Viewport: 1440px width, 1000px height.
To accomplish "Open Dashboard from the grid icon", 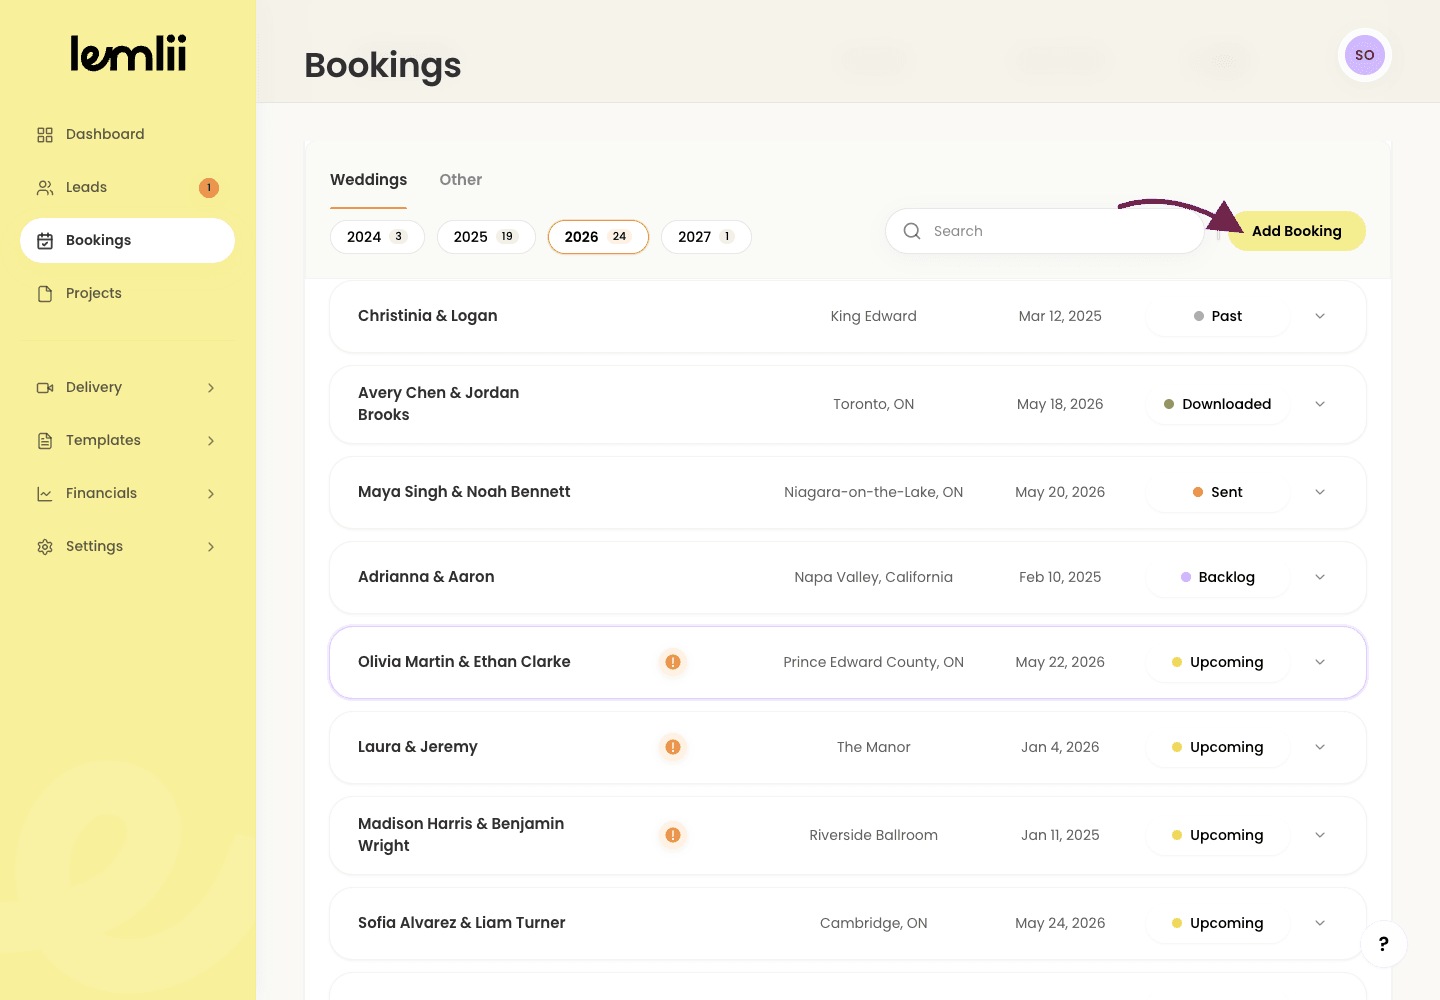I will 45,135.
